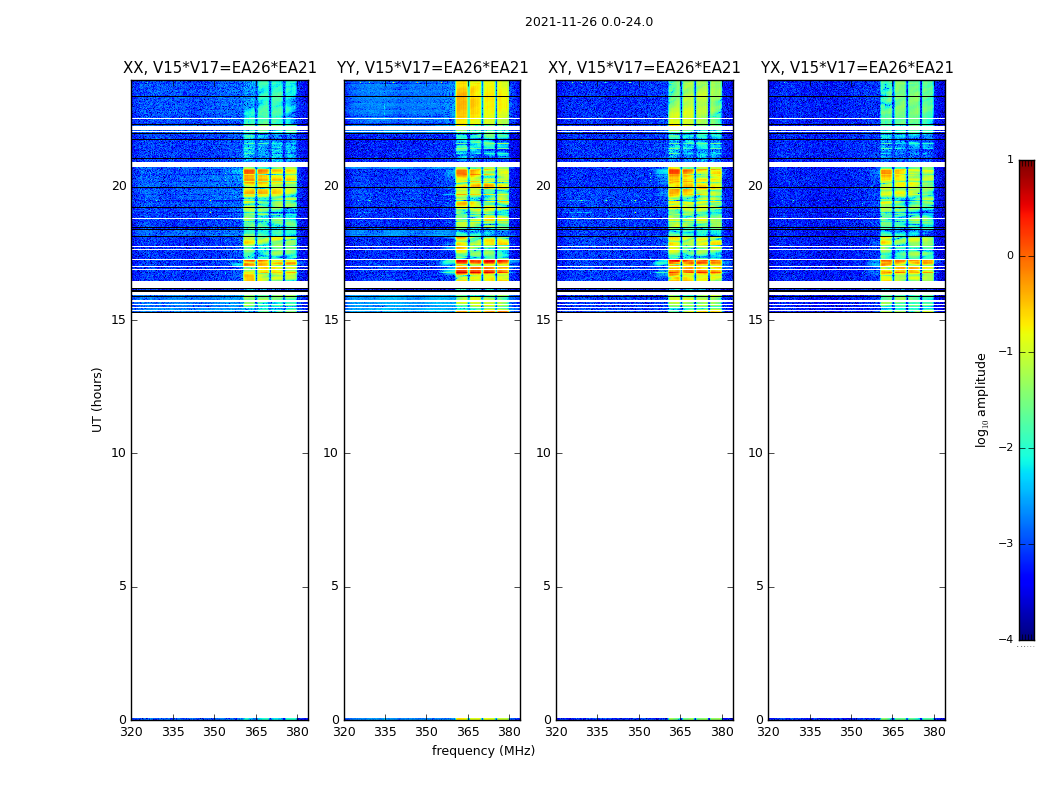Click the date title 2021-11-26 0.0-24.0
The height and width of the screenshot is (800, 1050).
[x=588, y=22]
